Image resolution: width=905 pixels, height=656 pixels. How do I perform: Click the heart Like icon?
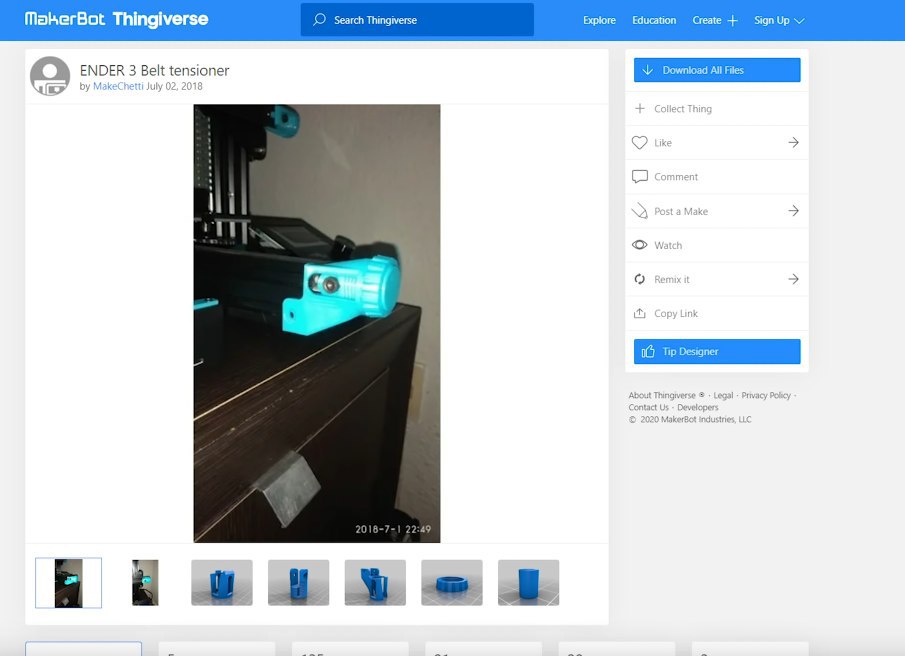[x=640, y=143]
